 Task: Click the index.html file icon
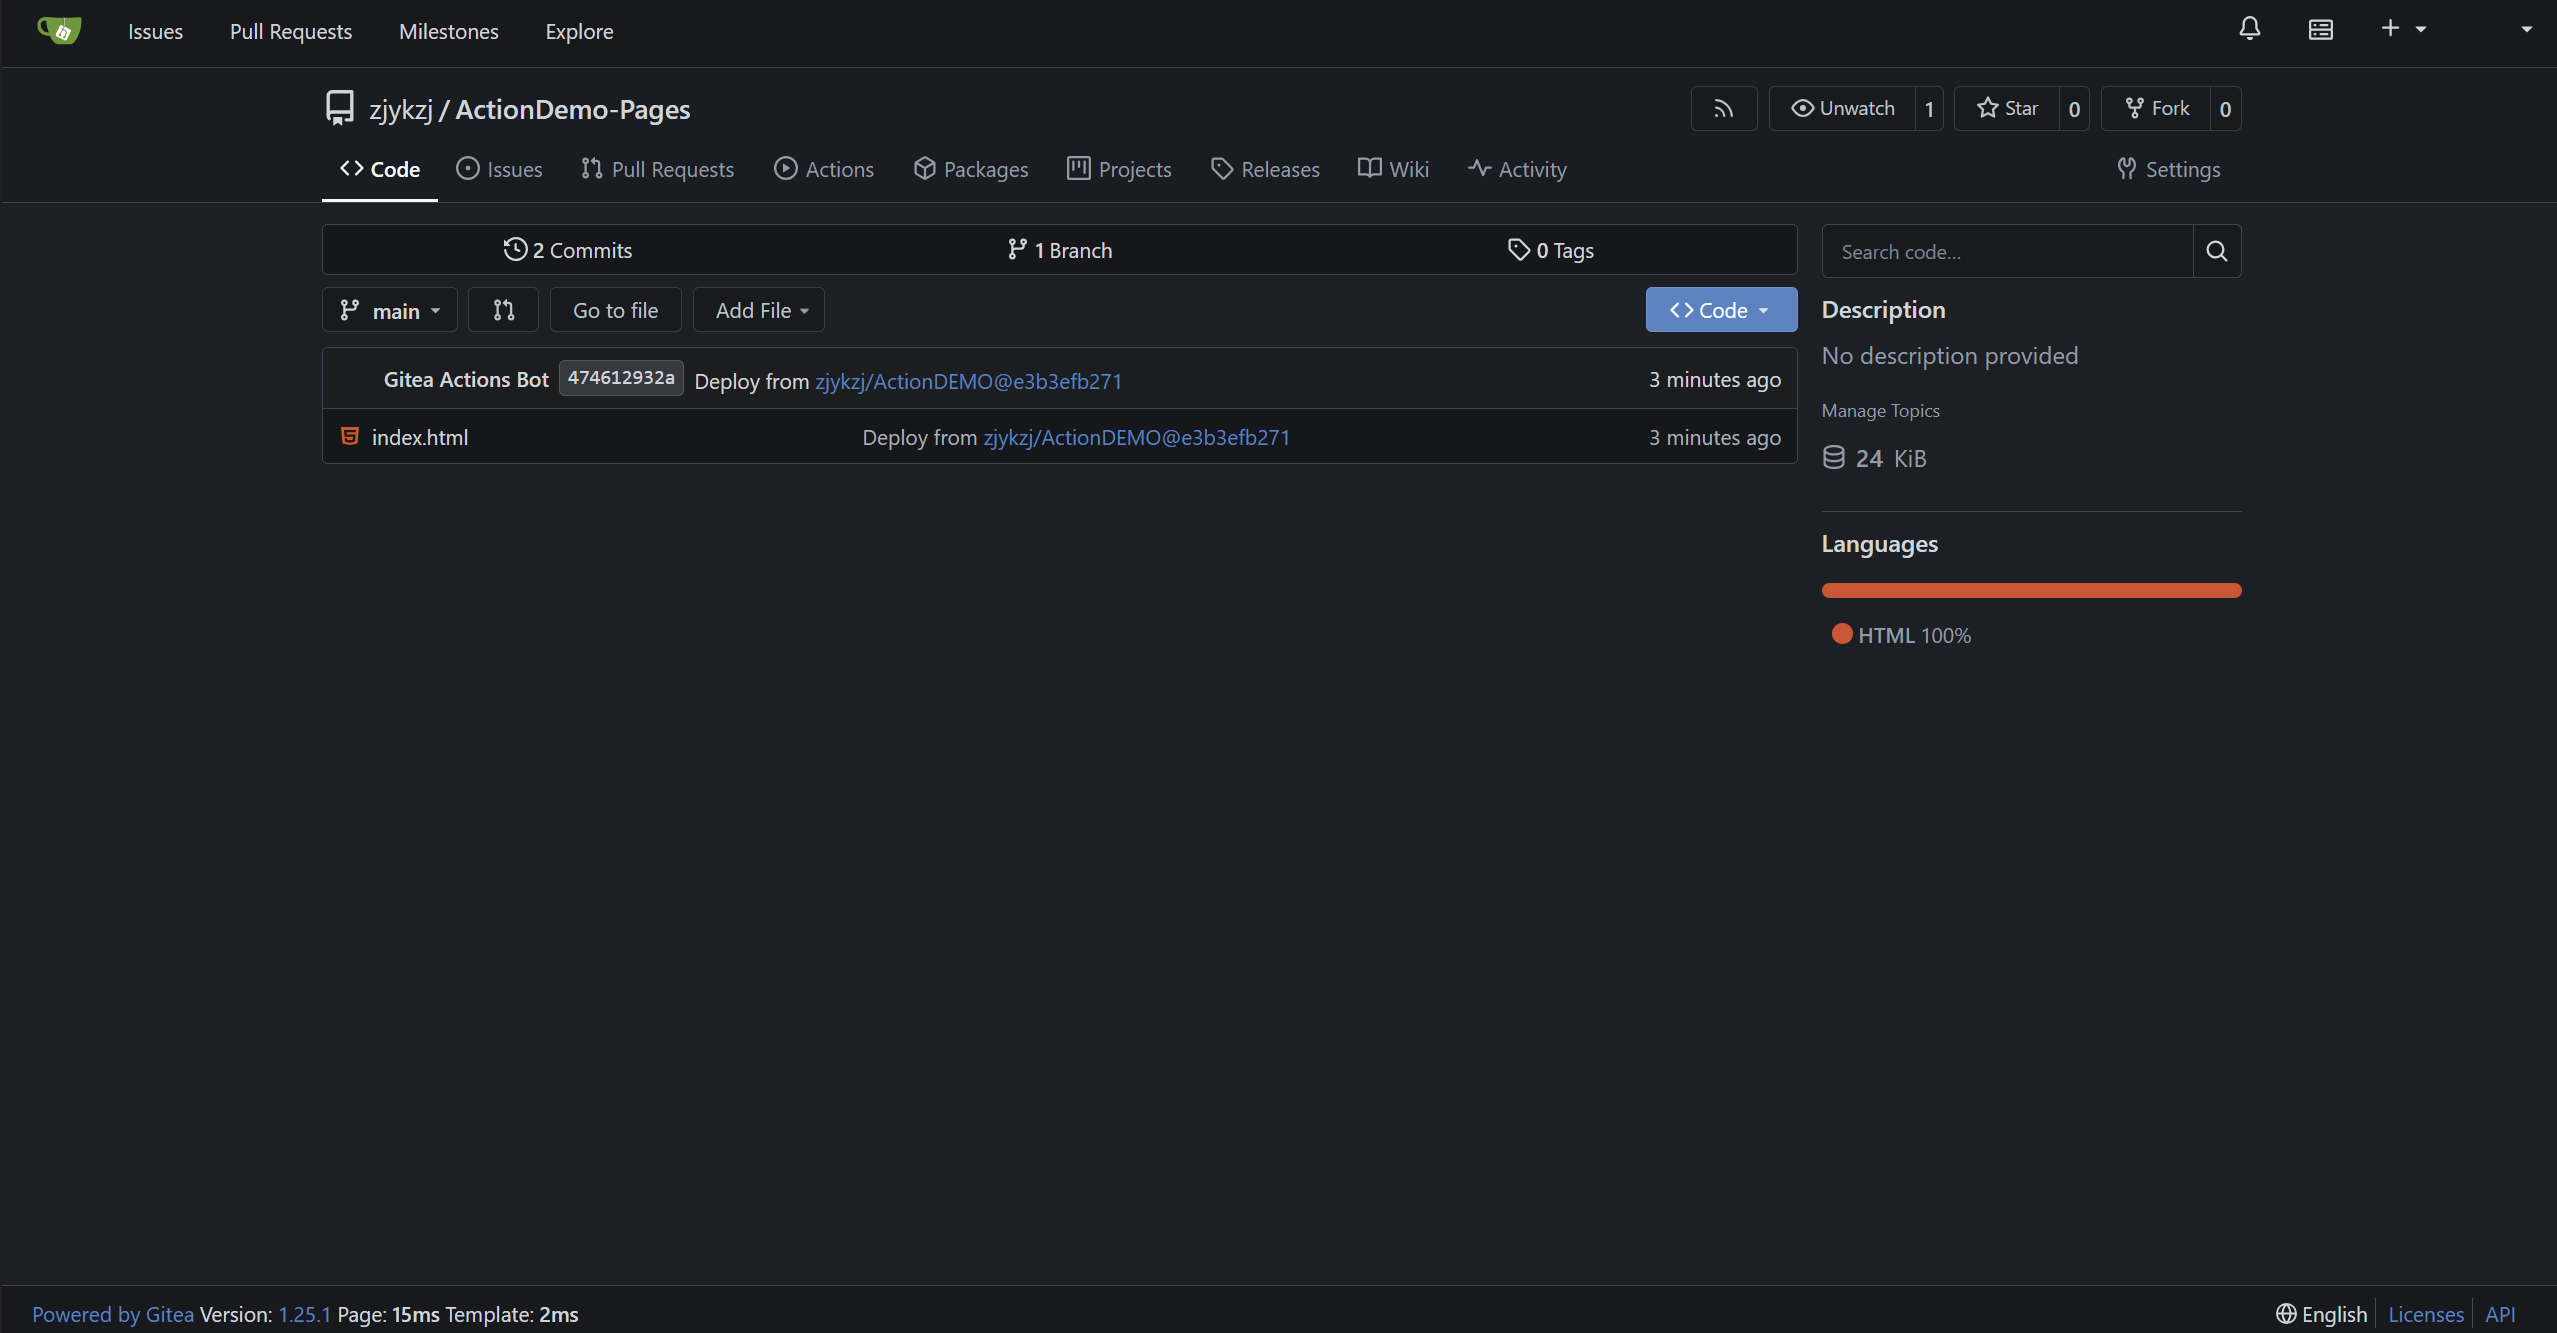(349, 436)
